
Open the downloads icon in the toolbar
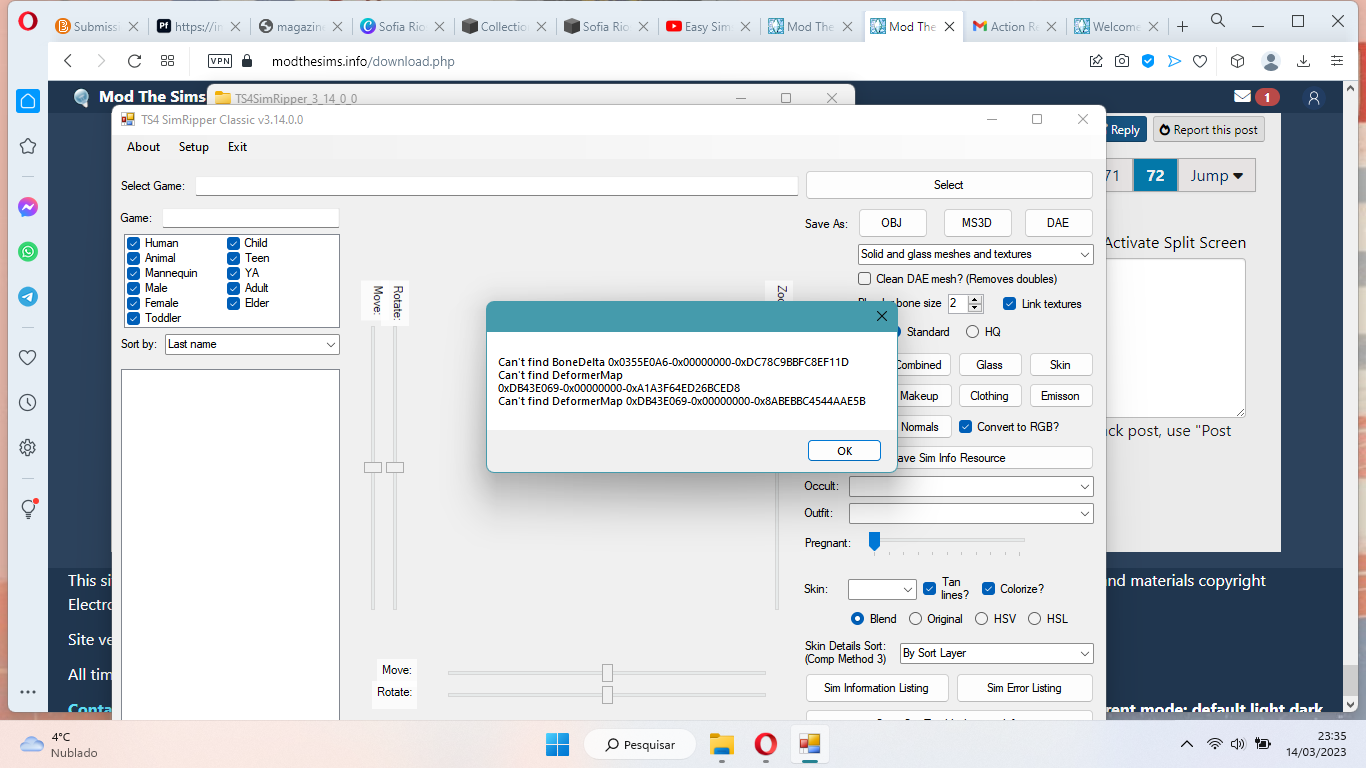tap(1303, 61)
